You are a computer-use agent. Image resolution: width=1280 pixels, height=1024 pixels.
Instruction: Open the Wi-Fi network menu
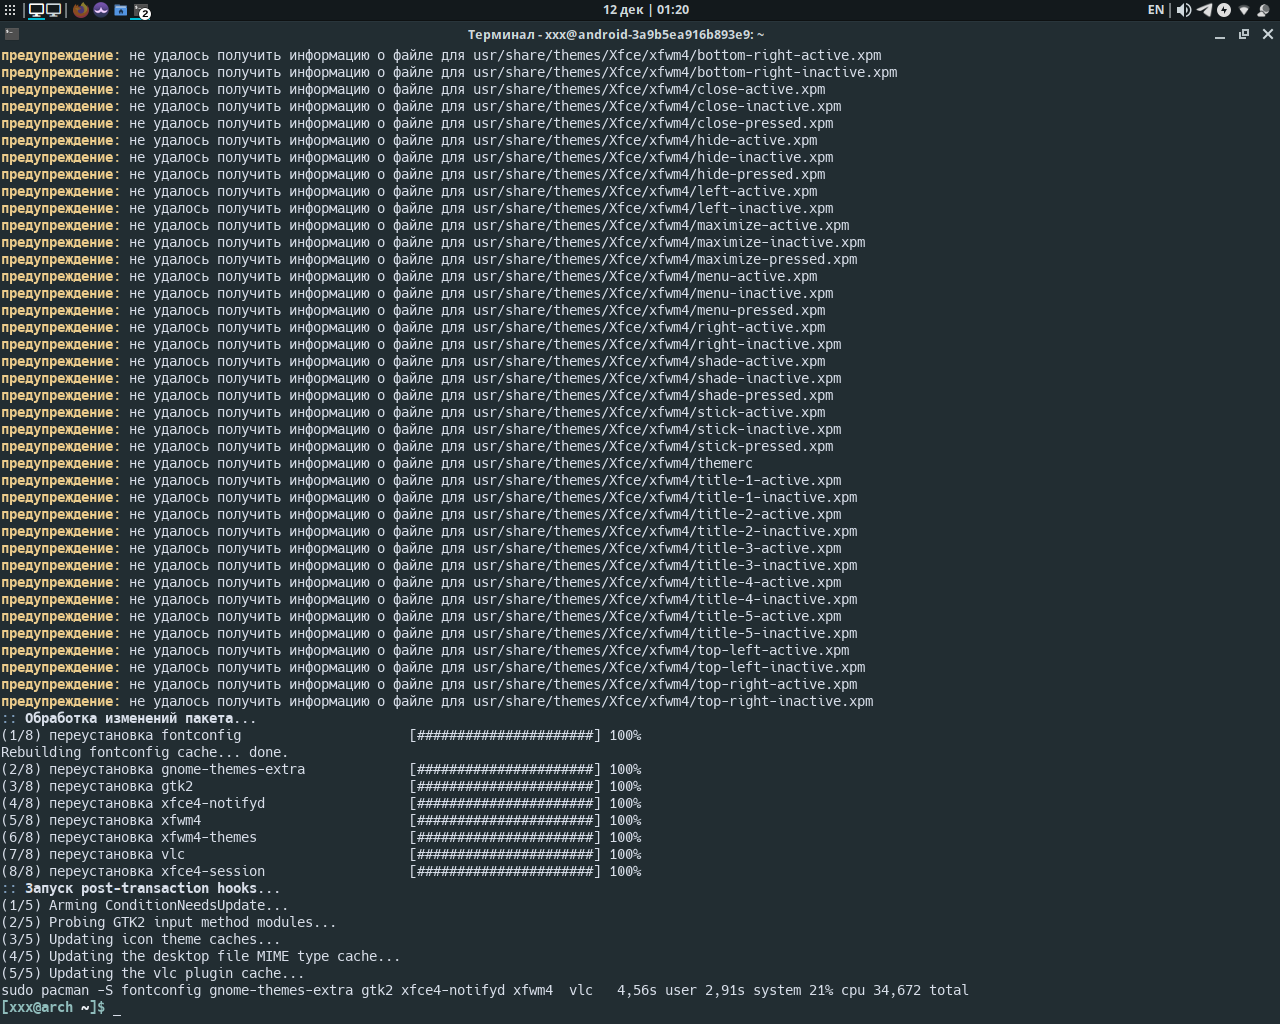pos(1244,10)
